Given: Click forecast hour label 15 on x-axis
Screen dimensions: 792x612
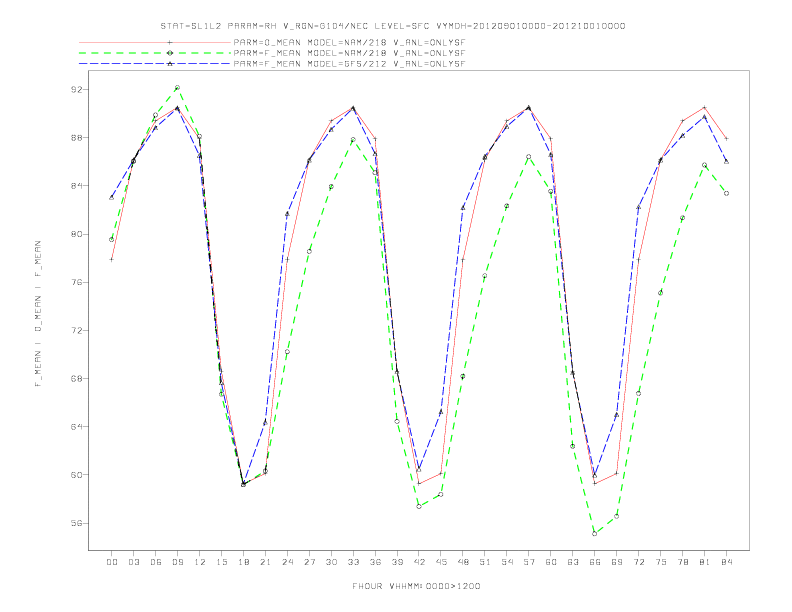Looking at the screenshot, I should (221, 562).
